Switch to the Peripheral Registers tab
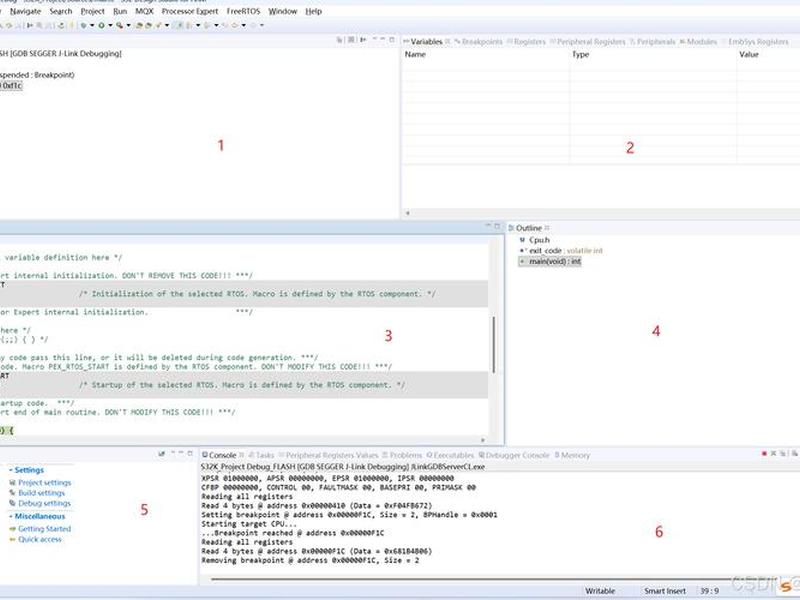 587,41
